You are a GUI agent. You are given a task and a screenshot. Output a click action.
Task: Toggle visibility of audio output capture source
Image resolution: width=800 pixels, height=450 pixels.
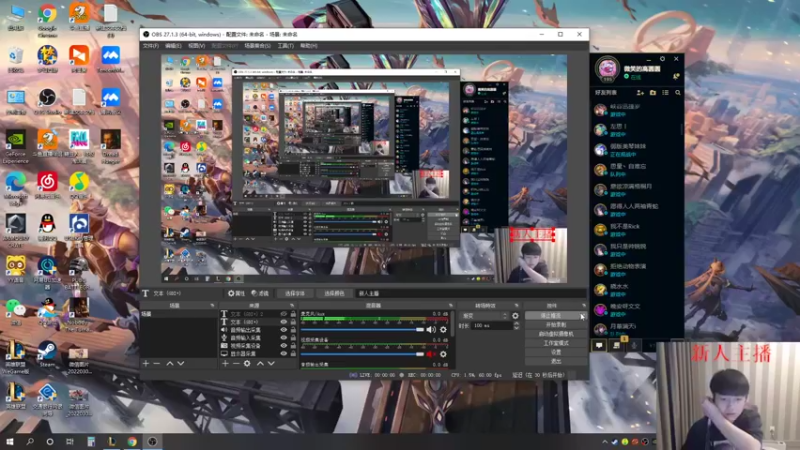click(284, 330)
